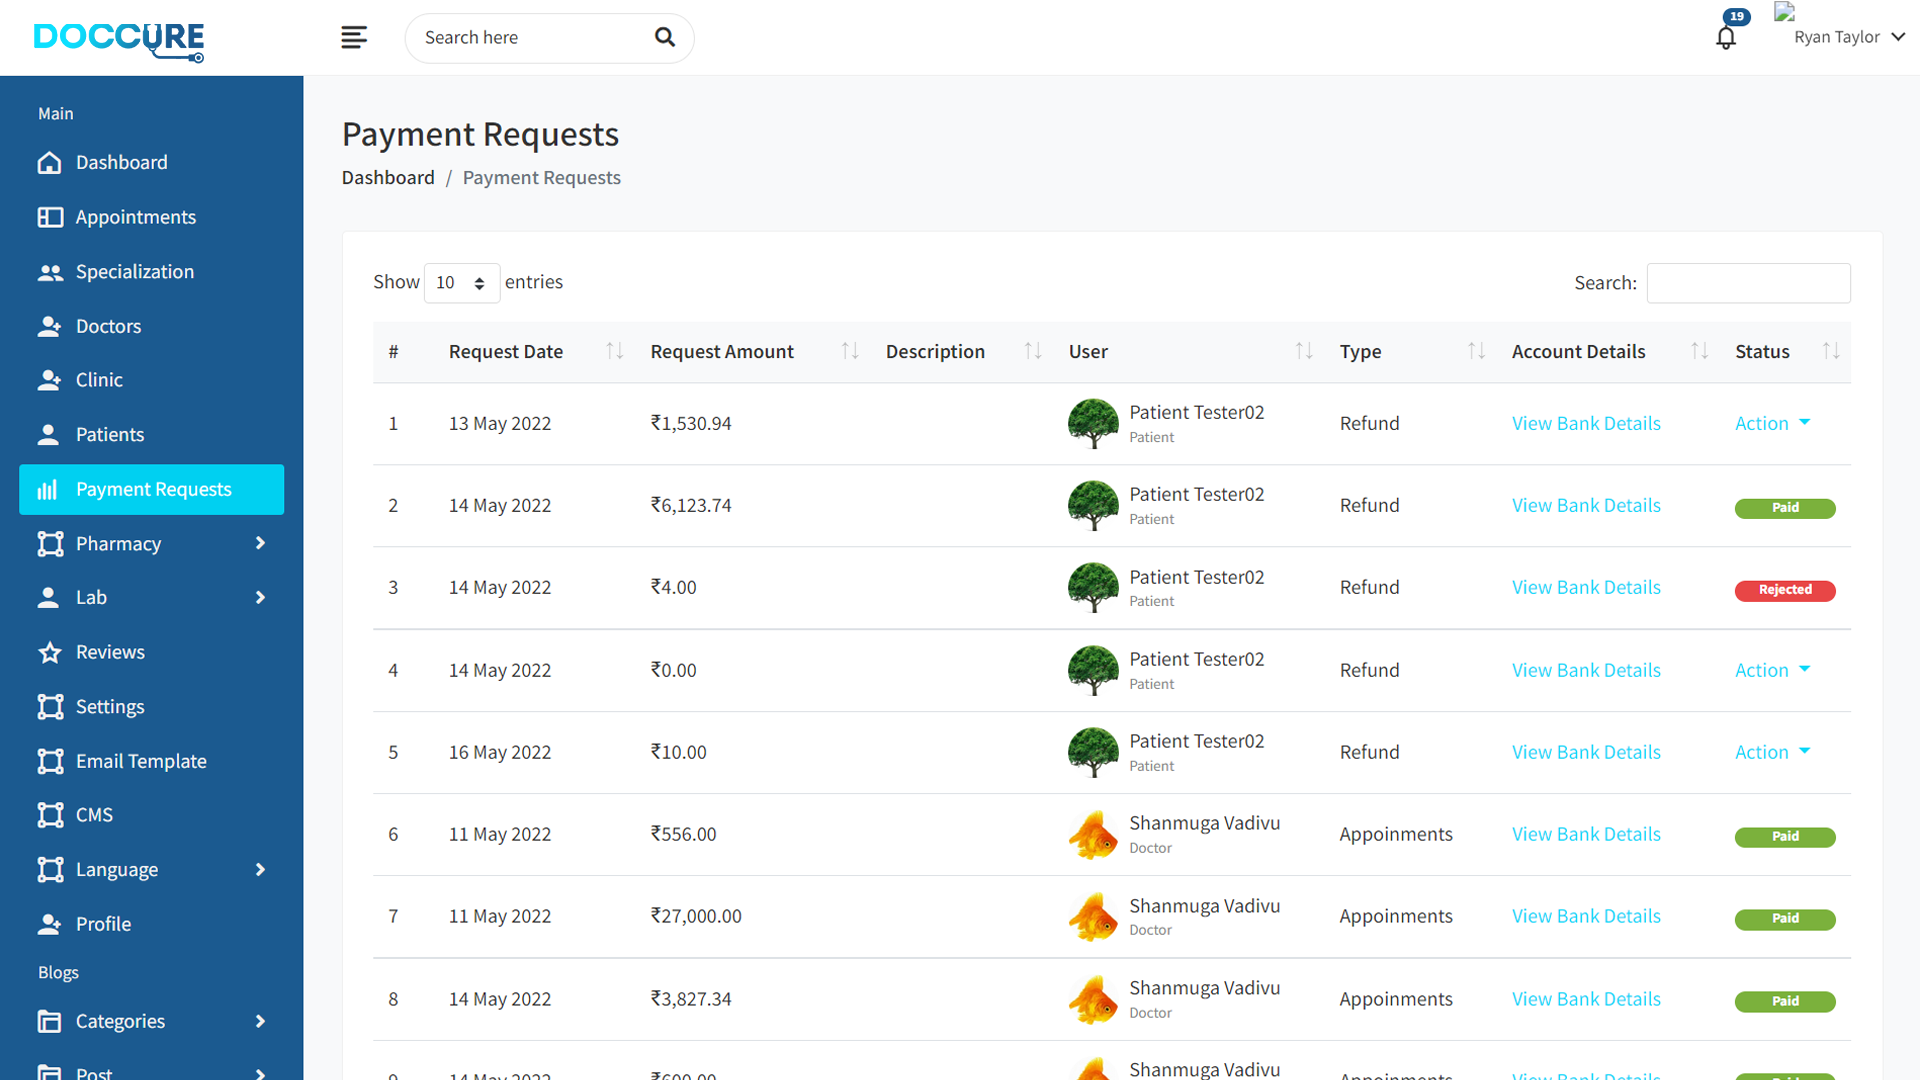The height and width of the screenshot is (1080, 1920).
Task: Expand the Lab submenu chevron
Action: (x=261, y=598)
